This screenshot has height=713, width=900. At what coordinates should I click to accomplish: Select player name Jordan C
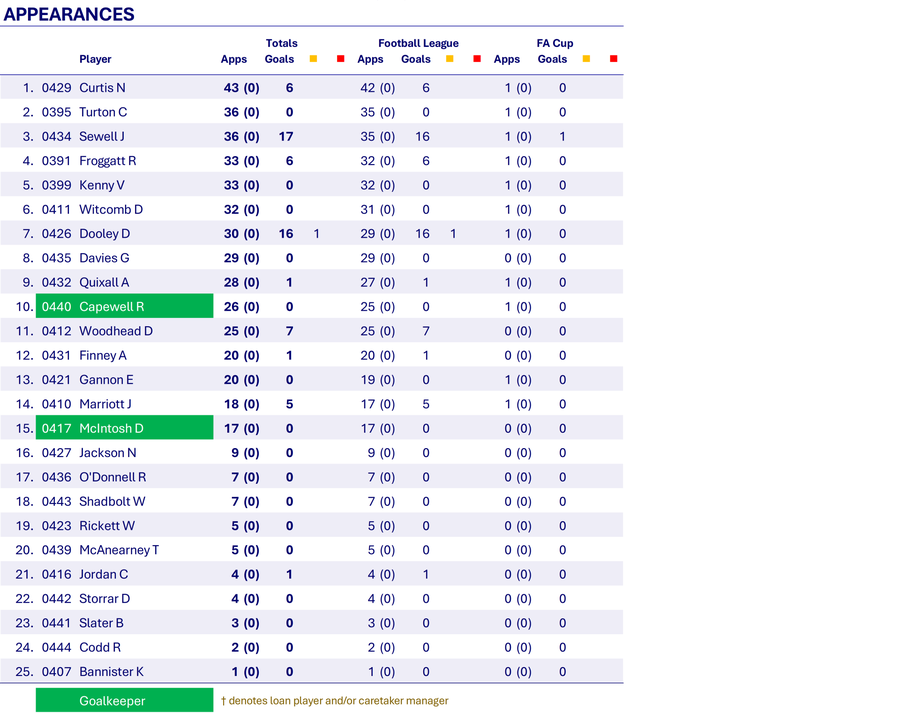(104, 574)
